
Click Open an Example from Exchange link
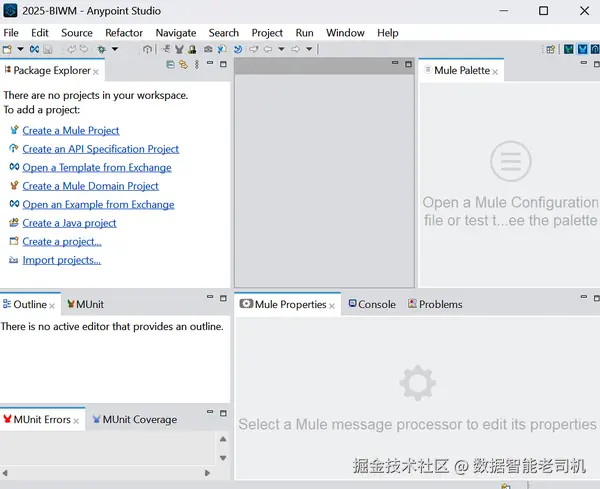[x=98, y=205]
